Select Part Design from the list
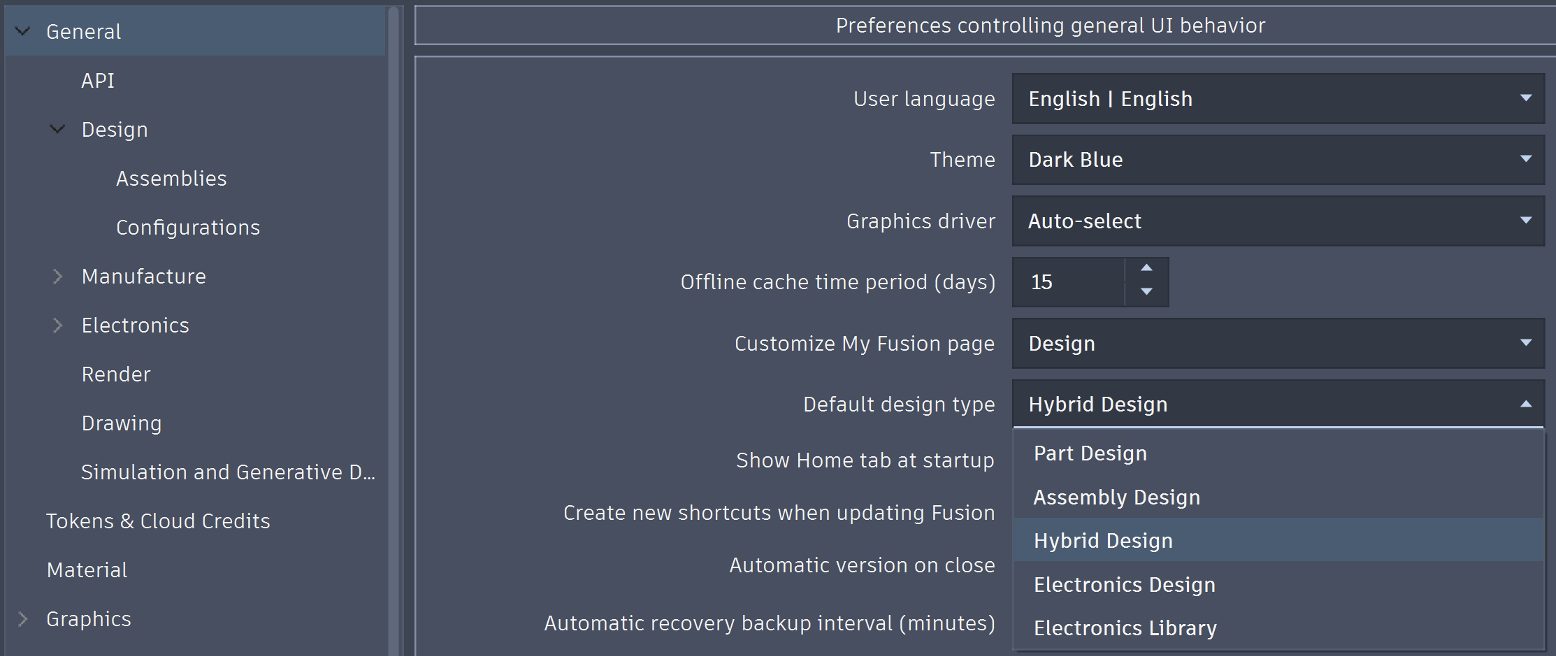The image size is (1556, 656). (x=1090, y=454)
